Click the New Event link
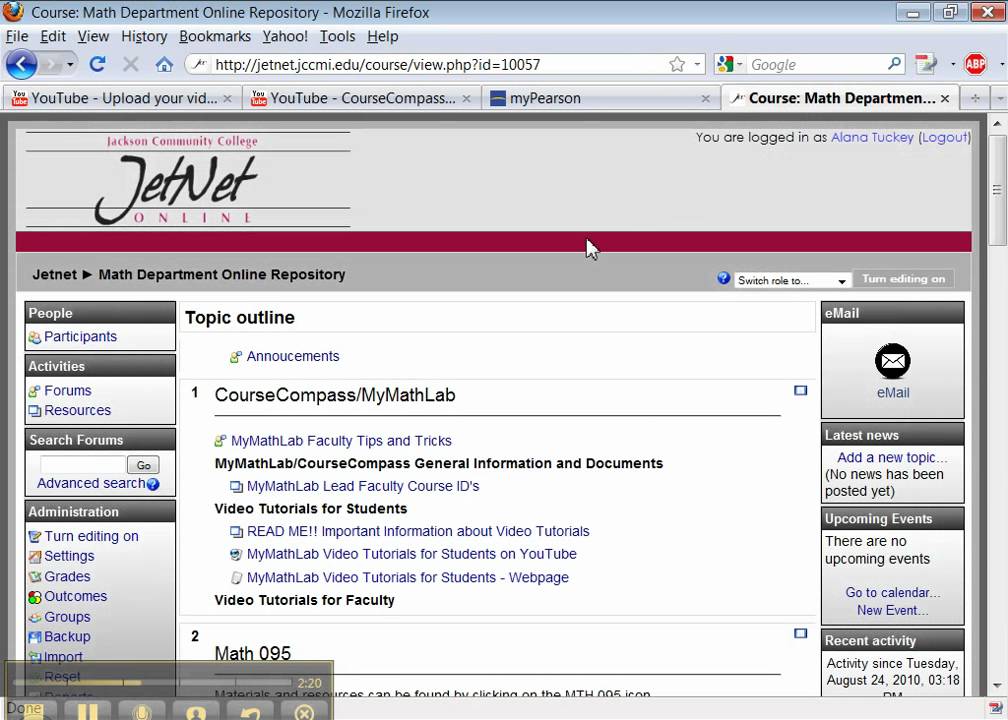Screen dimensions: 1008x720 892,611
